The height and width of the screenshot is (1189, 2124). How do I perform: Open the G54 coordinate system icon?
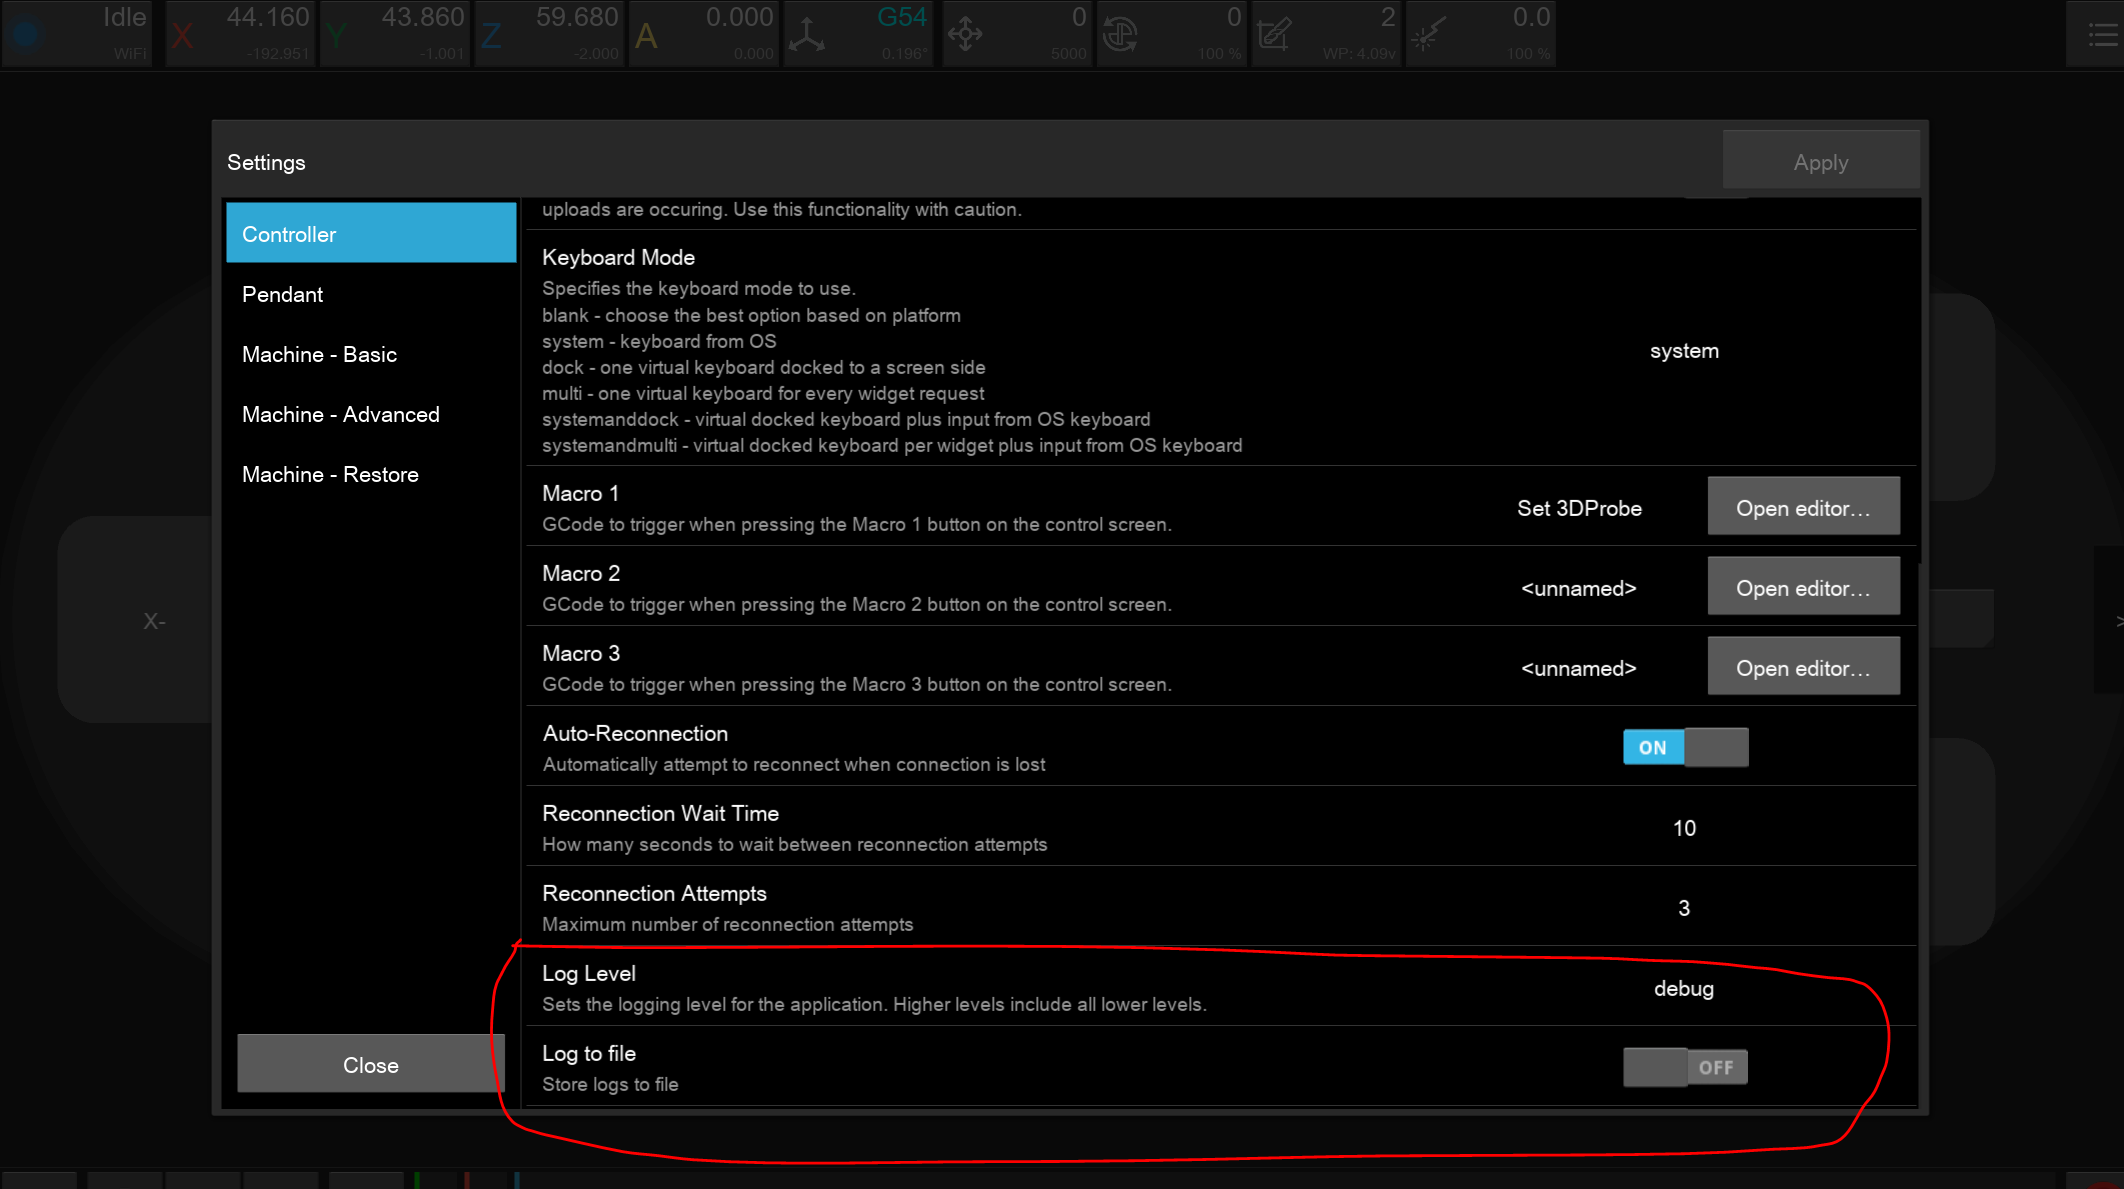[x=807, y=35]
